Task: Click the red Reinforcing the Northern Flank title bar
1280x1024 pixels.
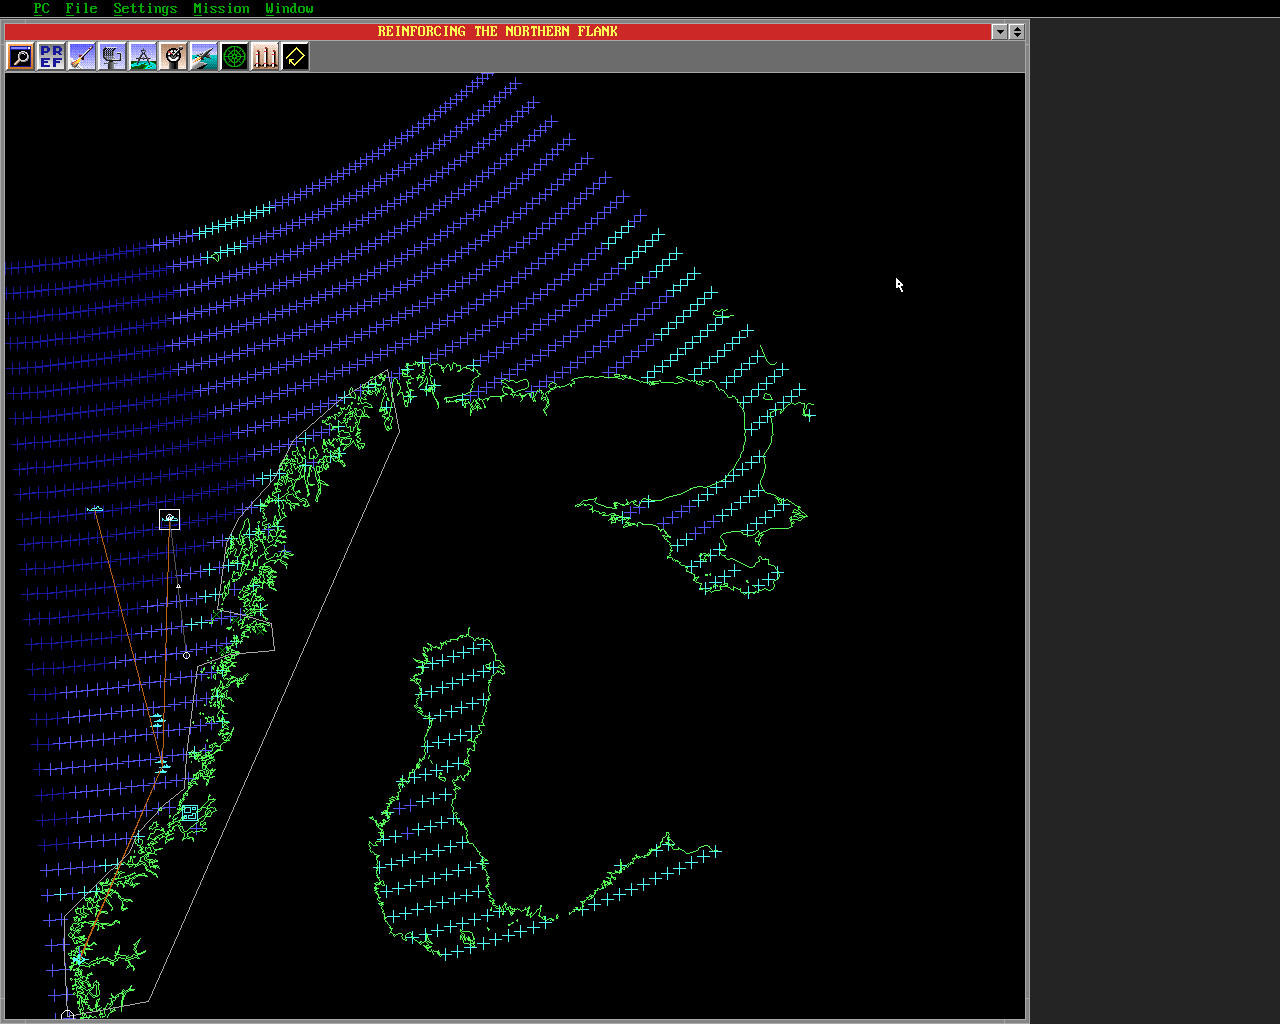Action: tap(497, 32)
